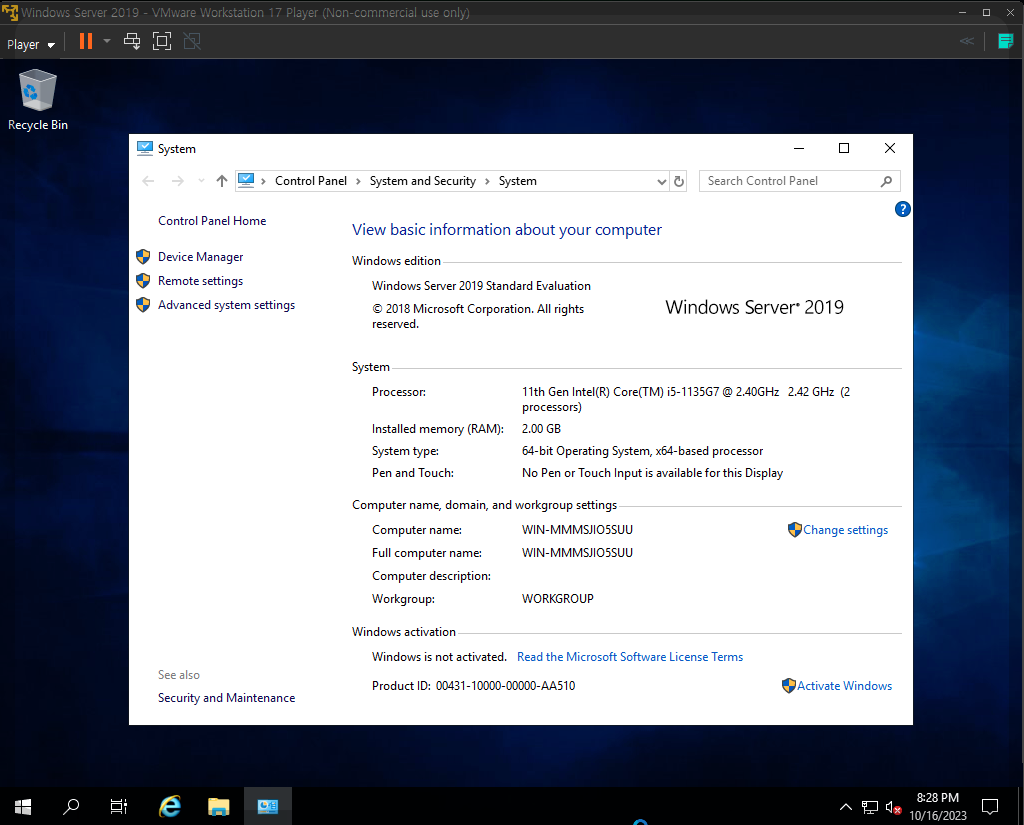Expand chevron after Control Panel breadcrumb
This screenshot has height=825, width=1024.
pos(358,181)
